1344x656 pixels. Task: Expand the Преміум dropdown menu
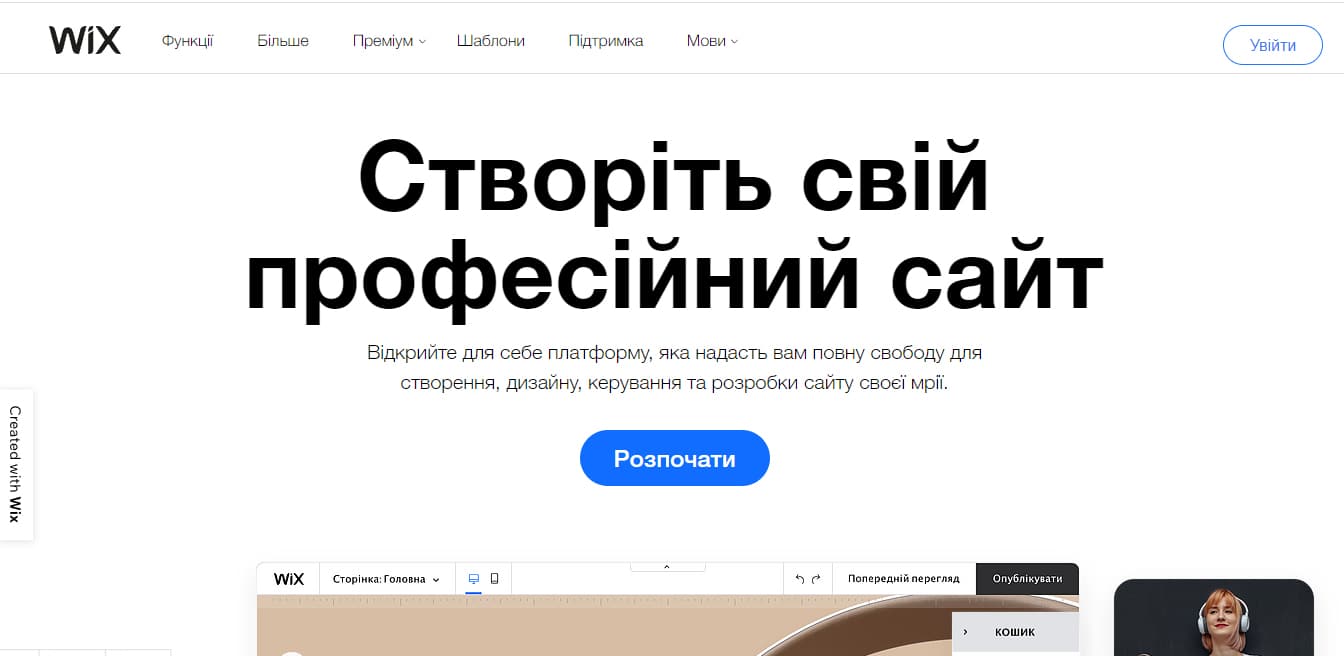coord(389,41)
